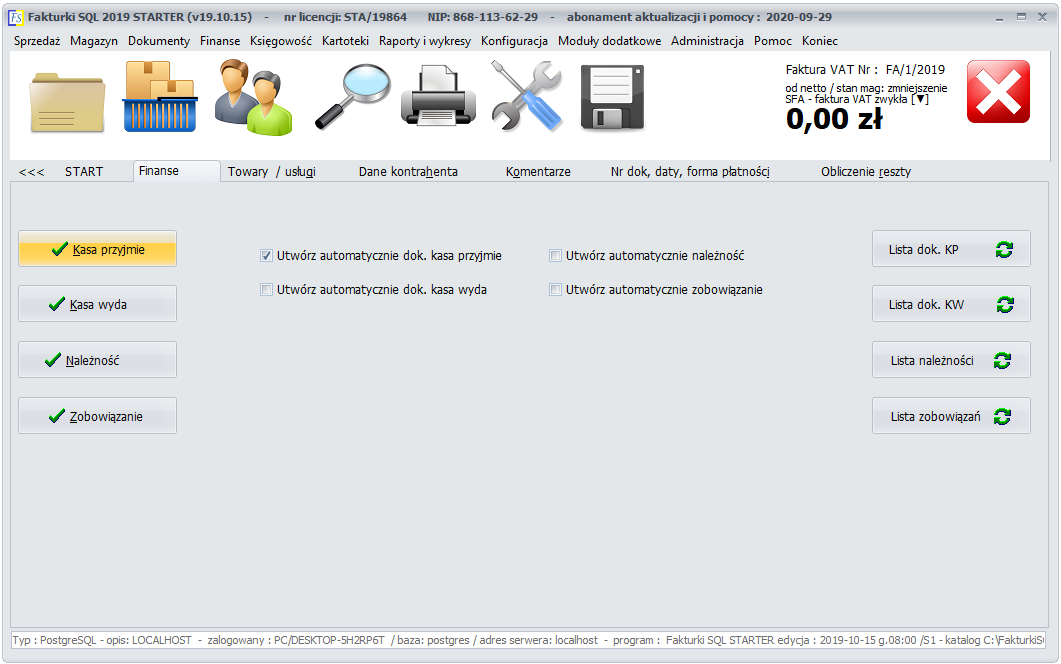Image resolution: width=1061 pixels, height=664 pixels.
Task: Click refresh icon on Lista dok. KP
Action: (1004, 250)
